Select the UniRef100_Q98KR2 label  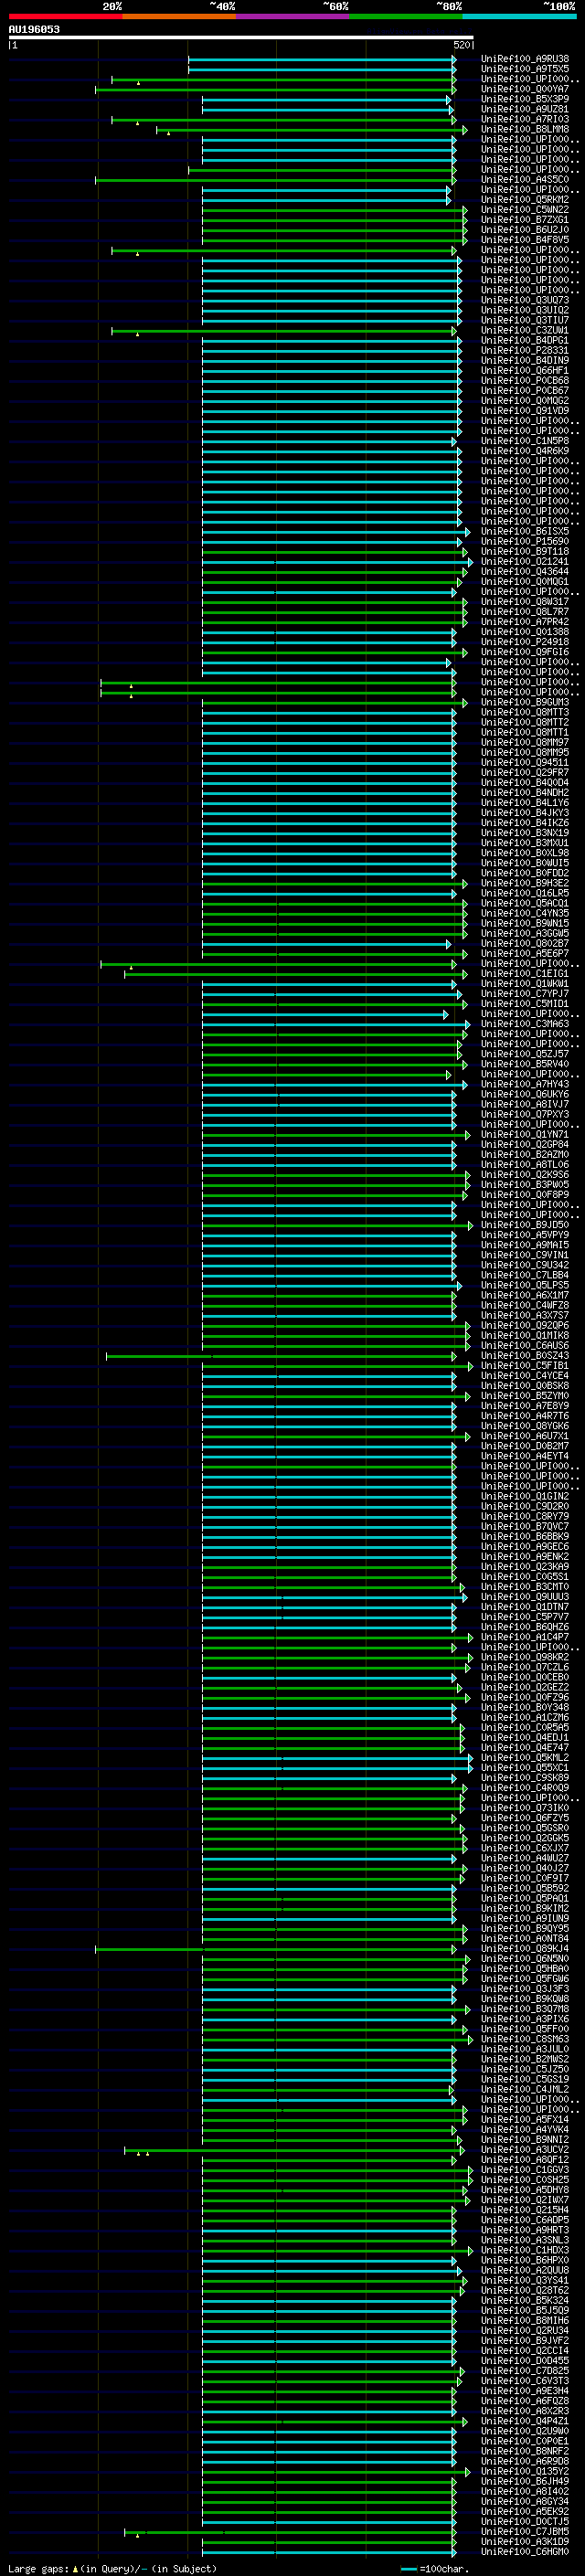(525, 1657)
